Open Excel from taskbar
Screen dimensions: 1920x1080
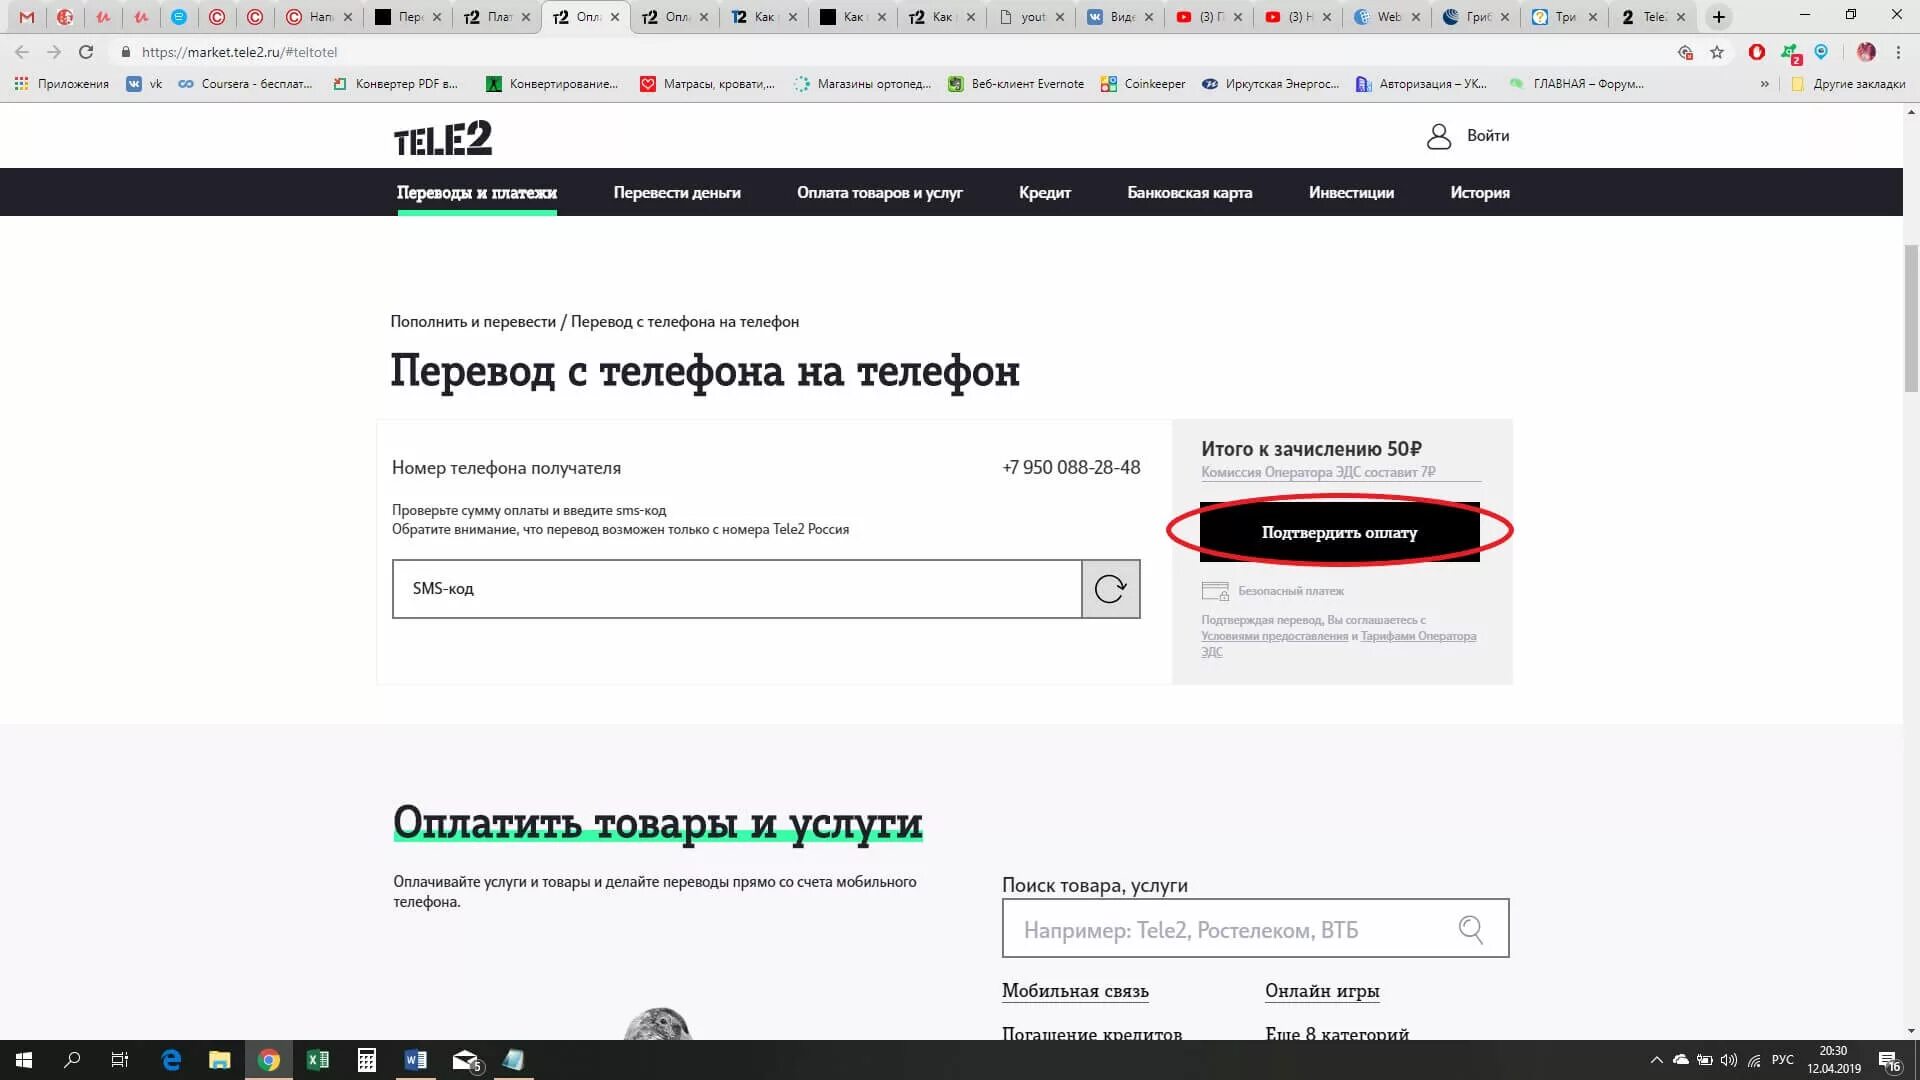point(318,1060)
